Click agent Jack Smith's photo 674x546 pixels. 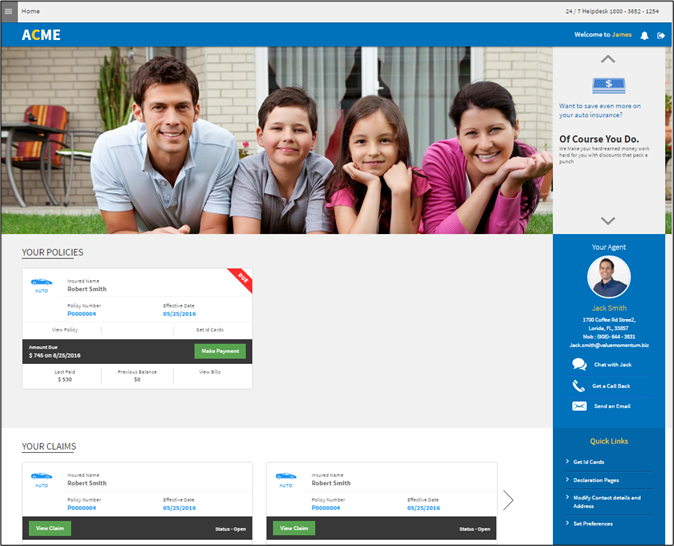pos(609,277)
